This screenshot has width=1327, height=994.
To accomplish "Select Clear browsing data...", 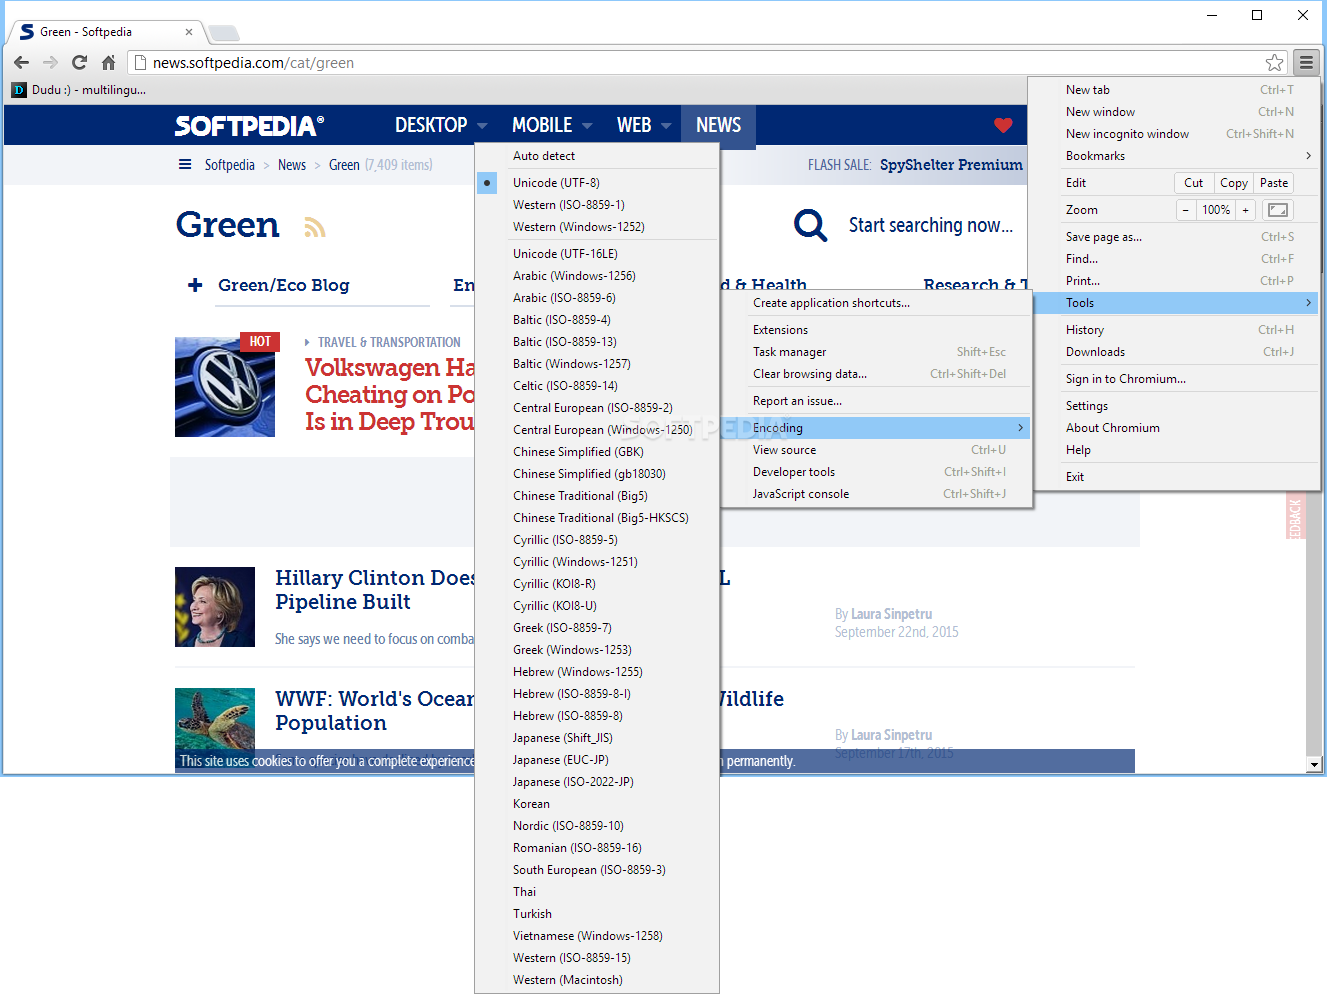I will point(876,374).
